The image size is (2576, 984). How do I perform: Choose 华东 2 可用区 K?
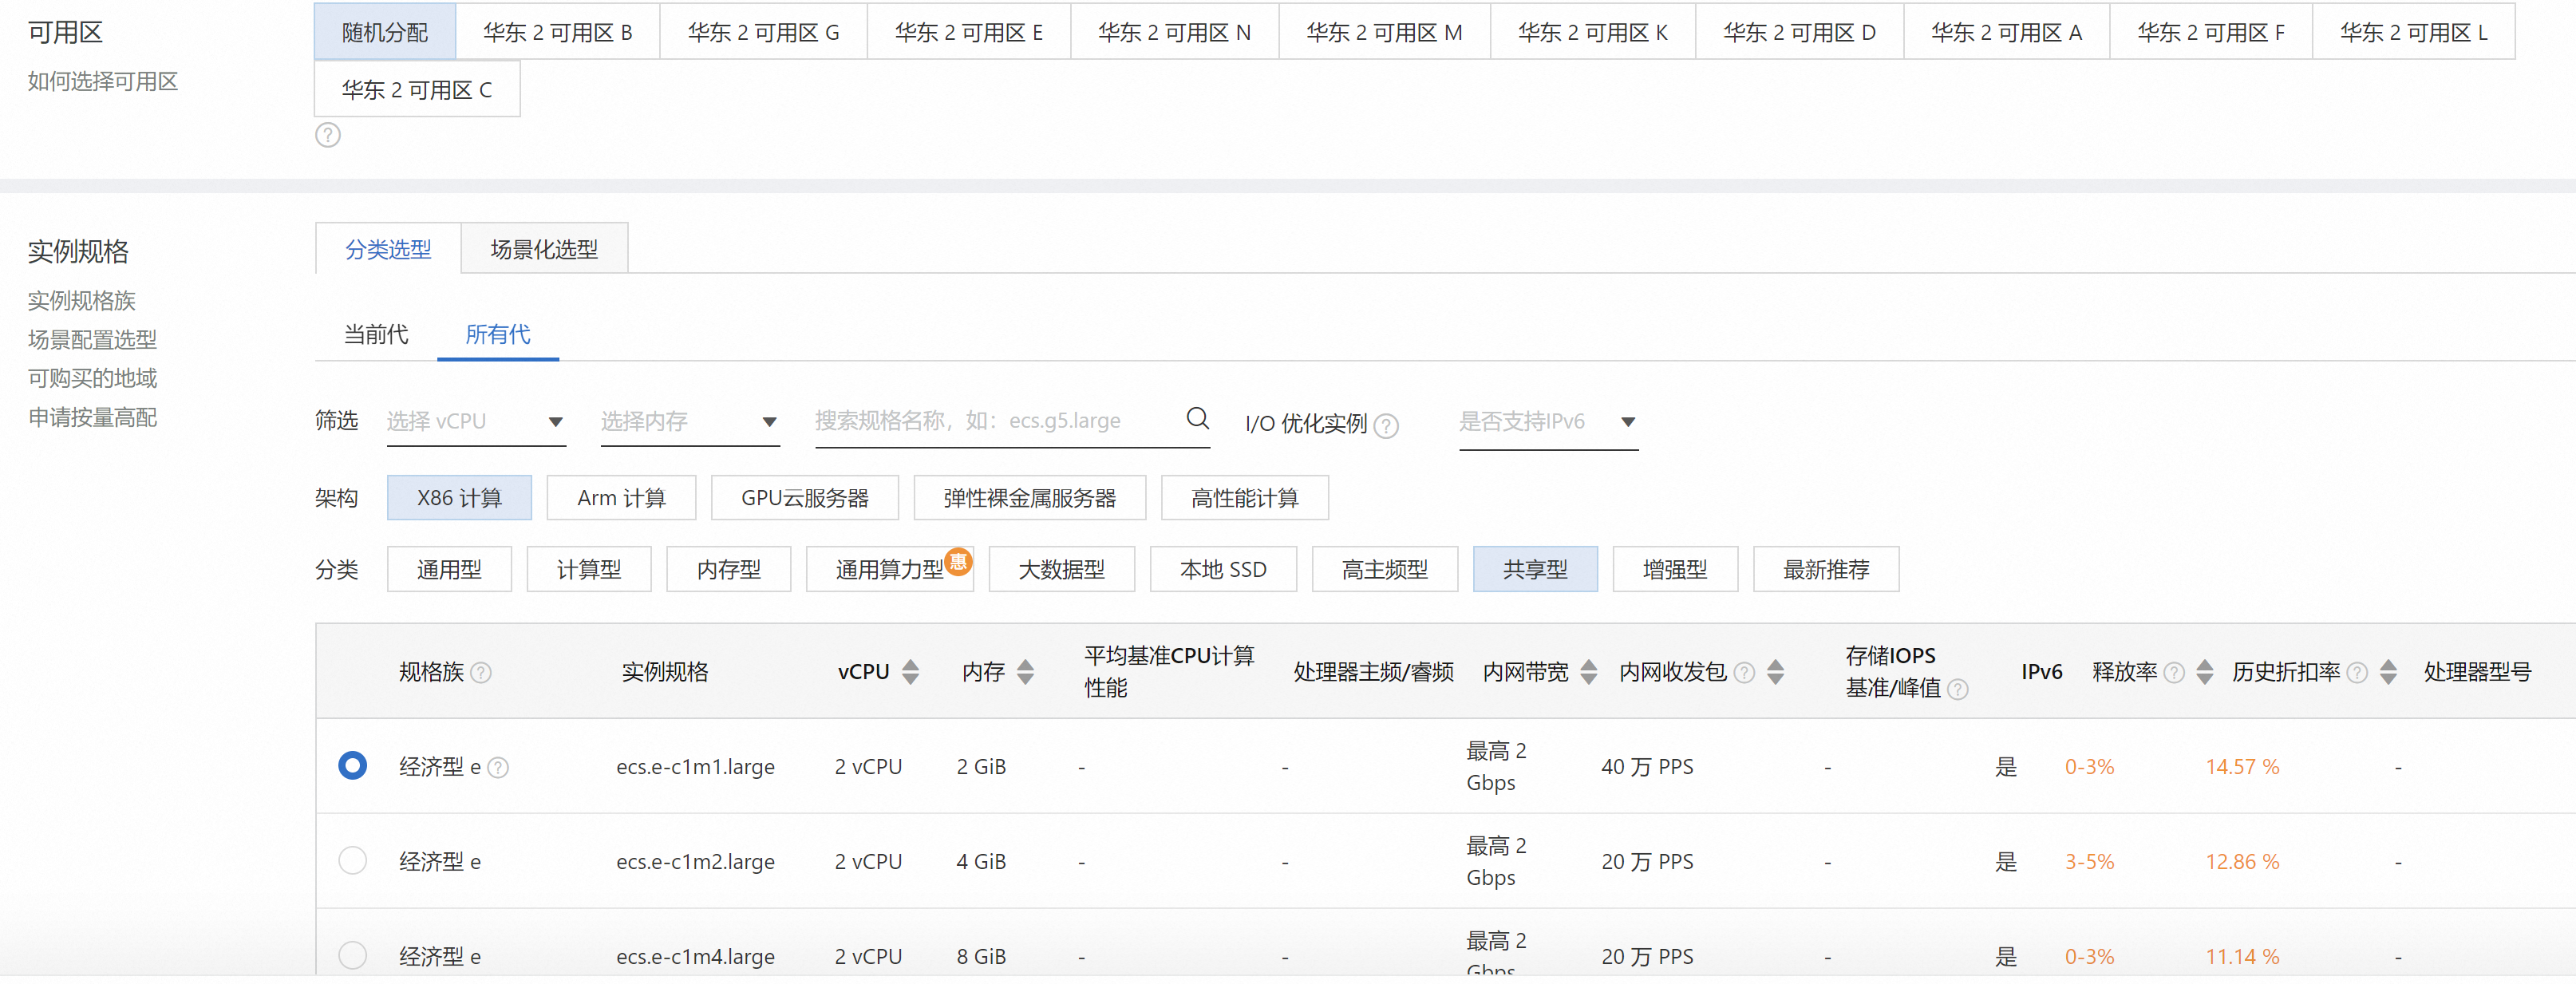[1593, 32]
